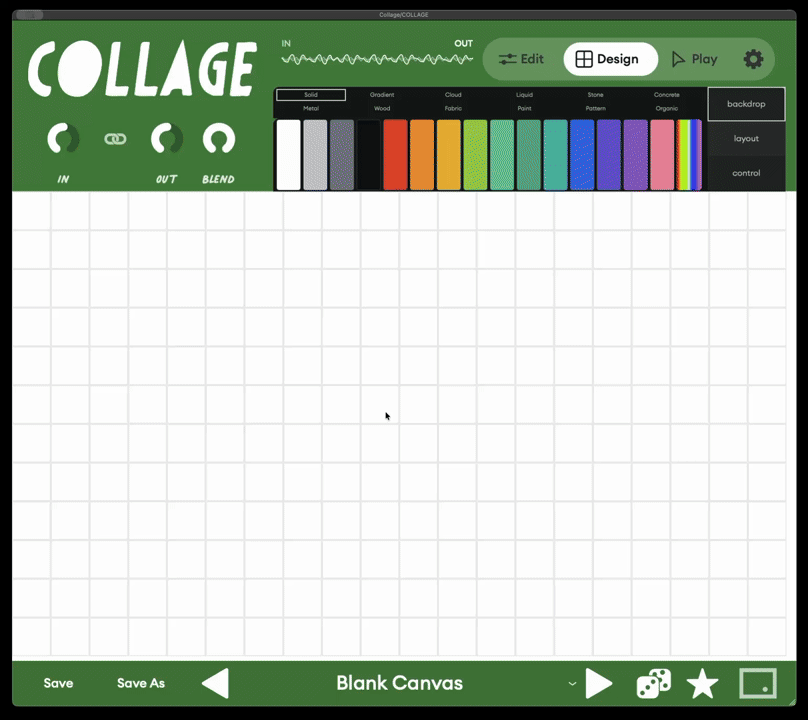This screenshot has height=720, width=808.
Task: Click the window size rectangle icon
Action: tap(758, 683)
